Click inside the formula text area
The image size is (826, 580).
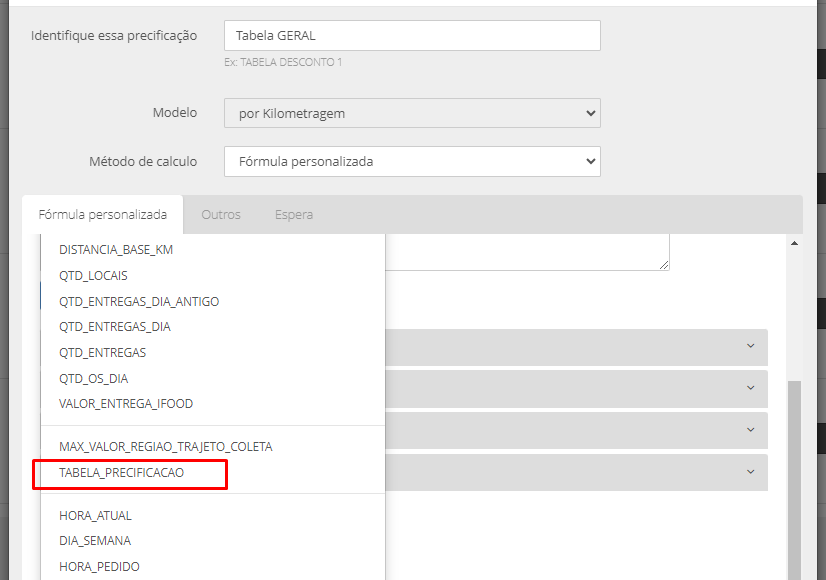pos(527,252)
